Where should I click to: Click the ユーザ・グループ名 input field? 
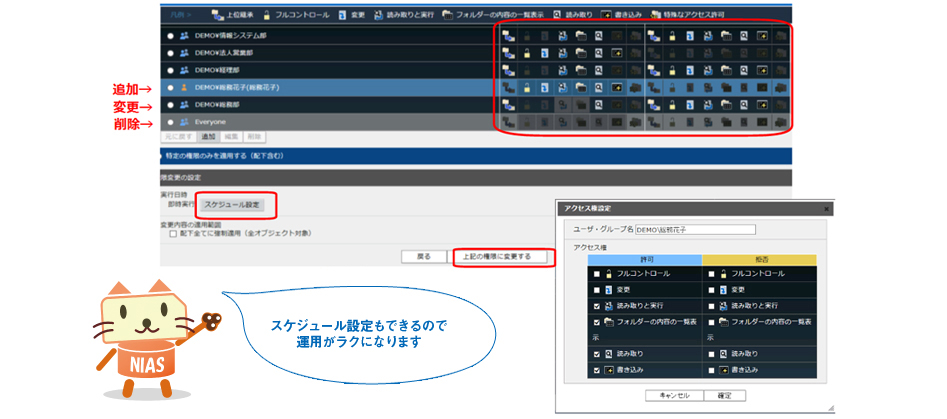click(x=696, y=229)
